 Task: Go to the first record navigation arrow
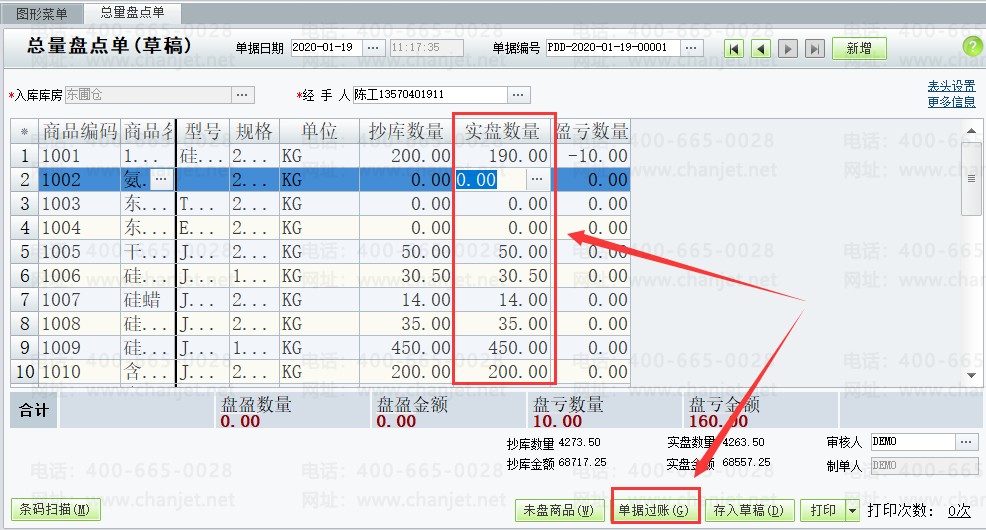click(x=734, y=48)
